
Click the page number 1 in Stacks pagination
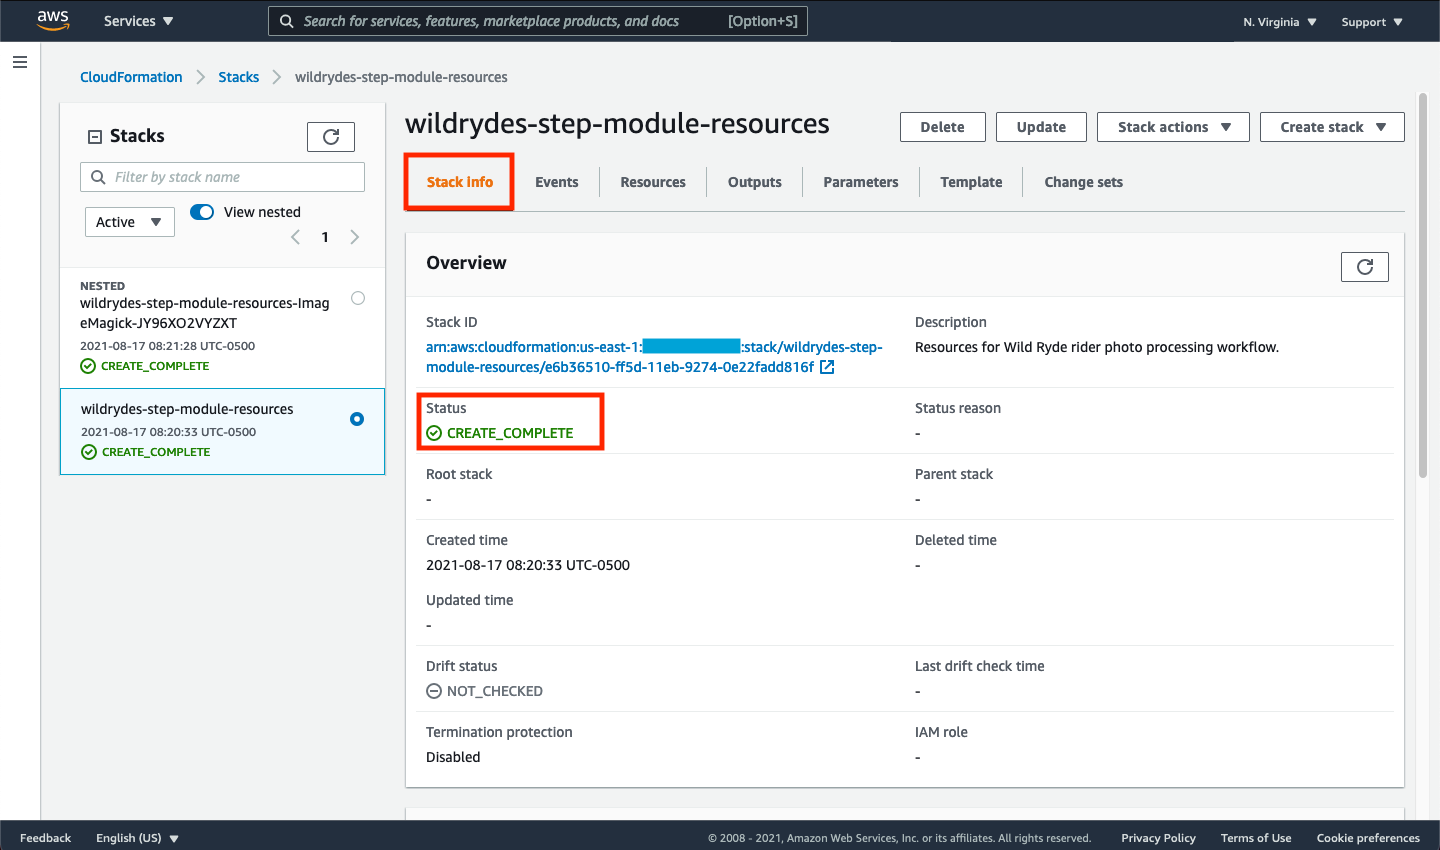point(325,237)
